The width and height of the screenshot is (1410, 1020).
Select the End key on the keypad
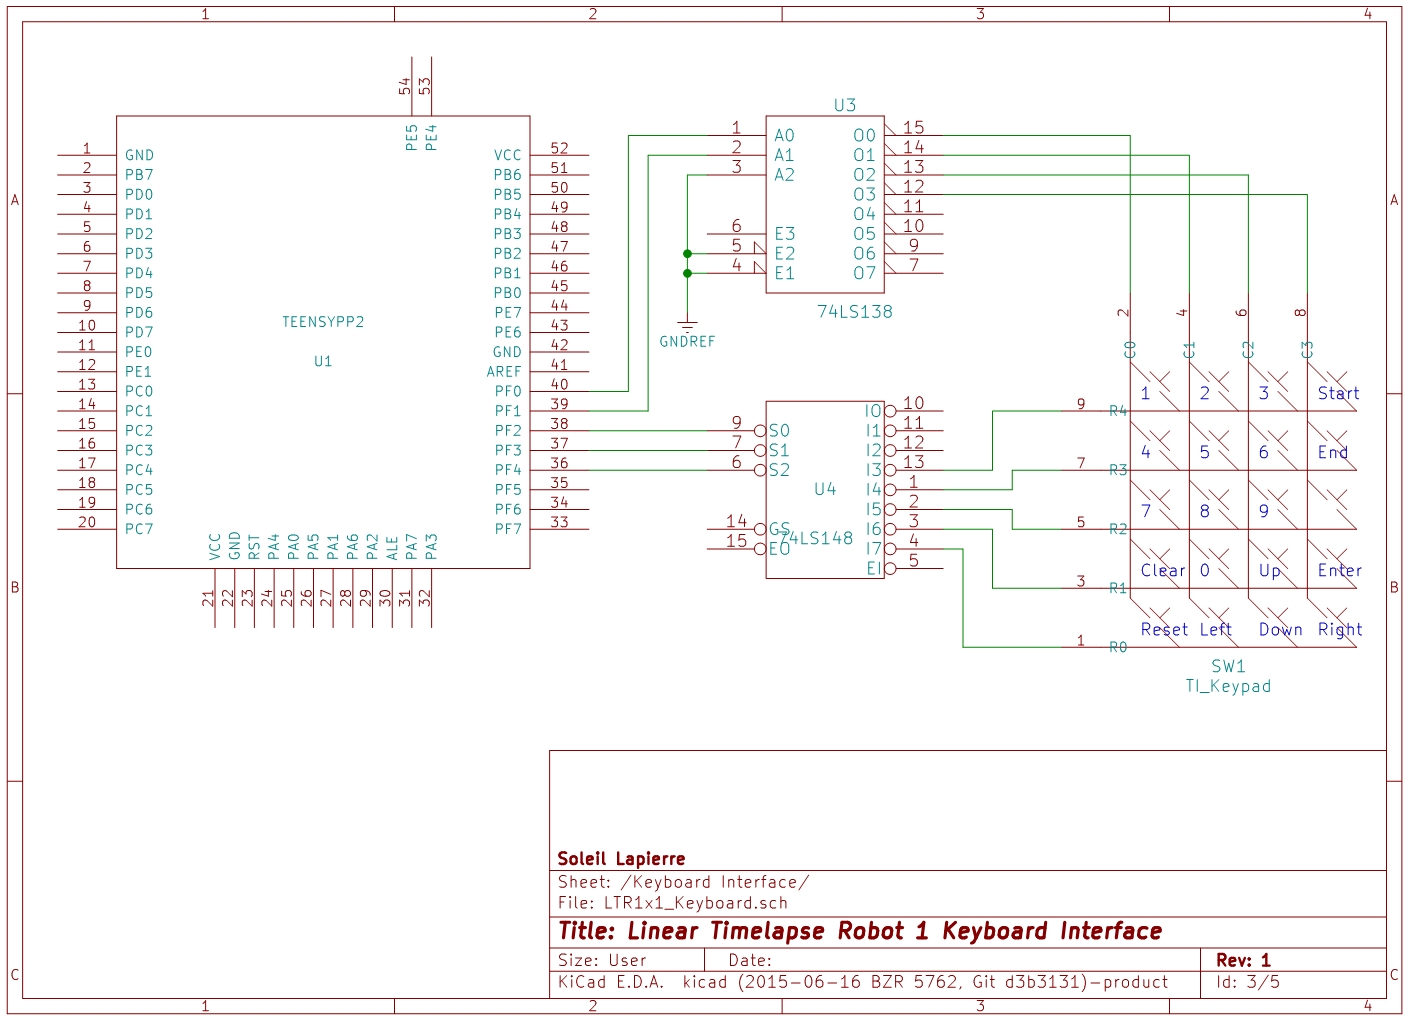tap(1332, 452)
